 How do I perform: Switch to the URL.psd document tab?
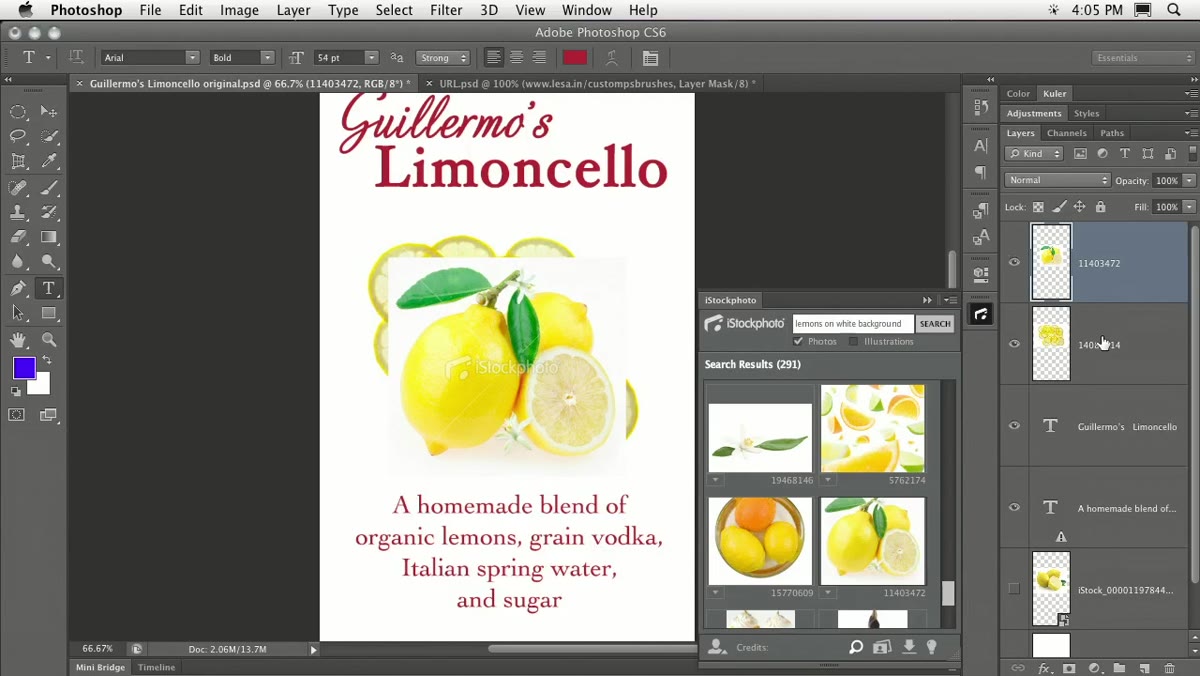pyautogui.click(x=597, y=84)
